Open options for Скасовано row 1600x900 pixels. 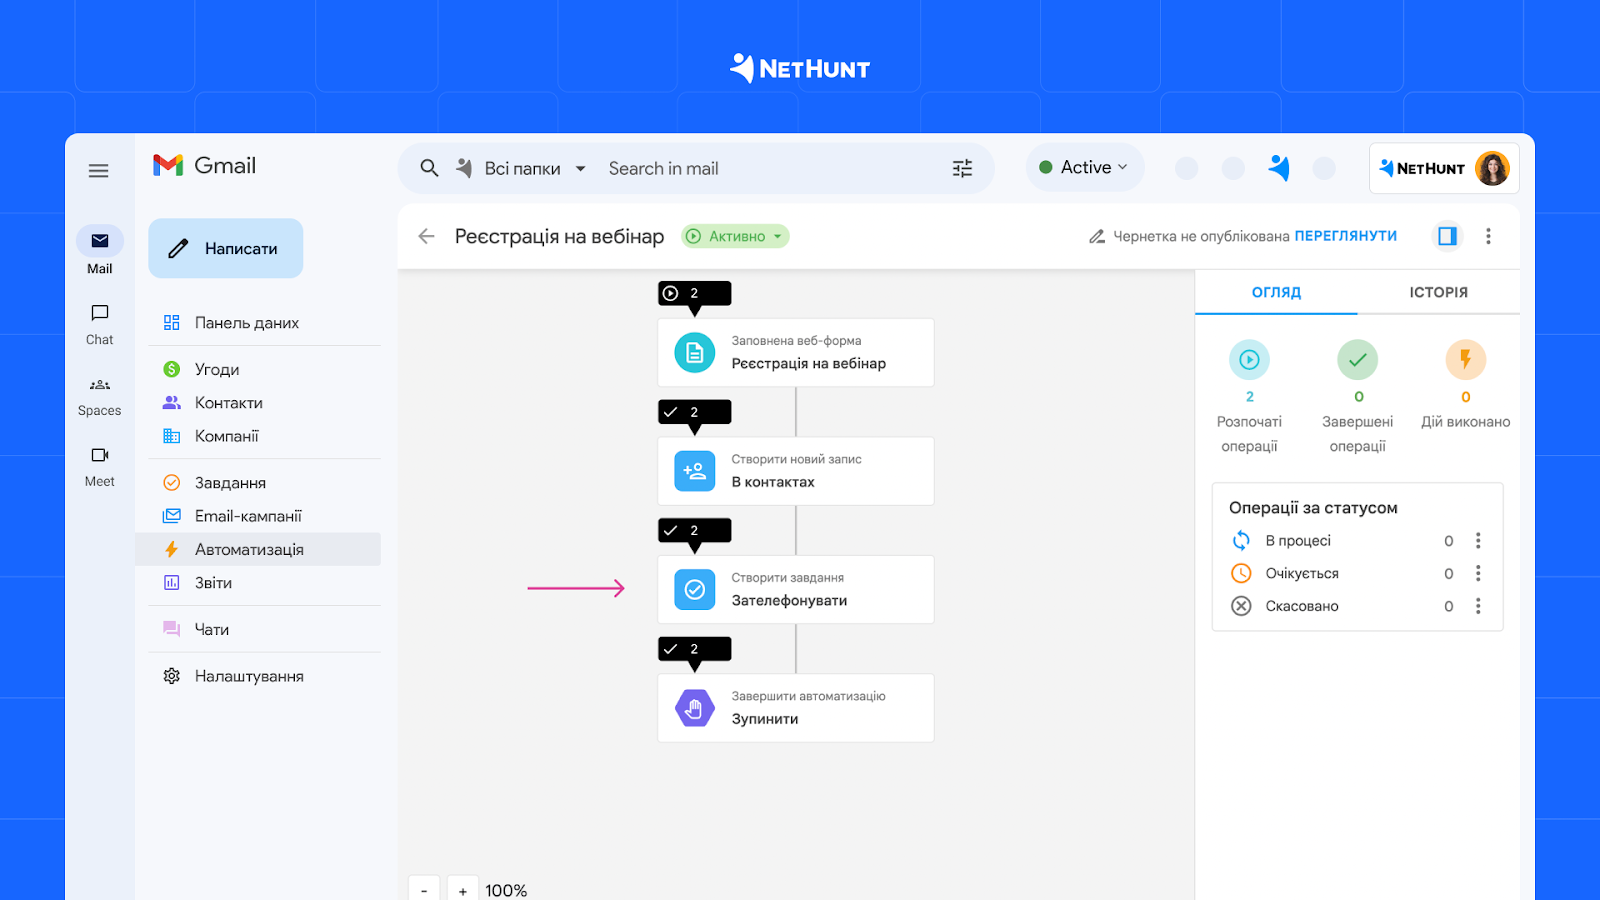(1478, 606)
